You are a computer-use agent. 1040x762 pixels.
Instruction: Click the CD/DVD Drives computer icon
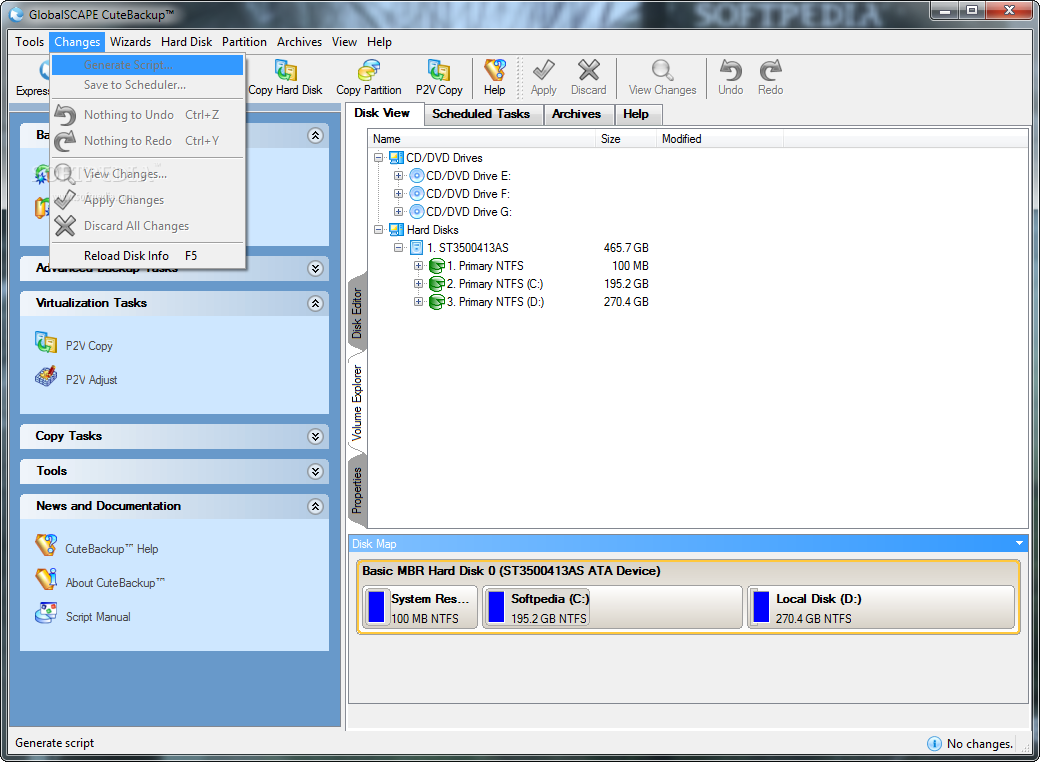click(x=397, y=158)
